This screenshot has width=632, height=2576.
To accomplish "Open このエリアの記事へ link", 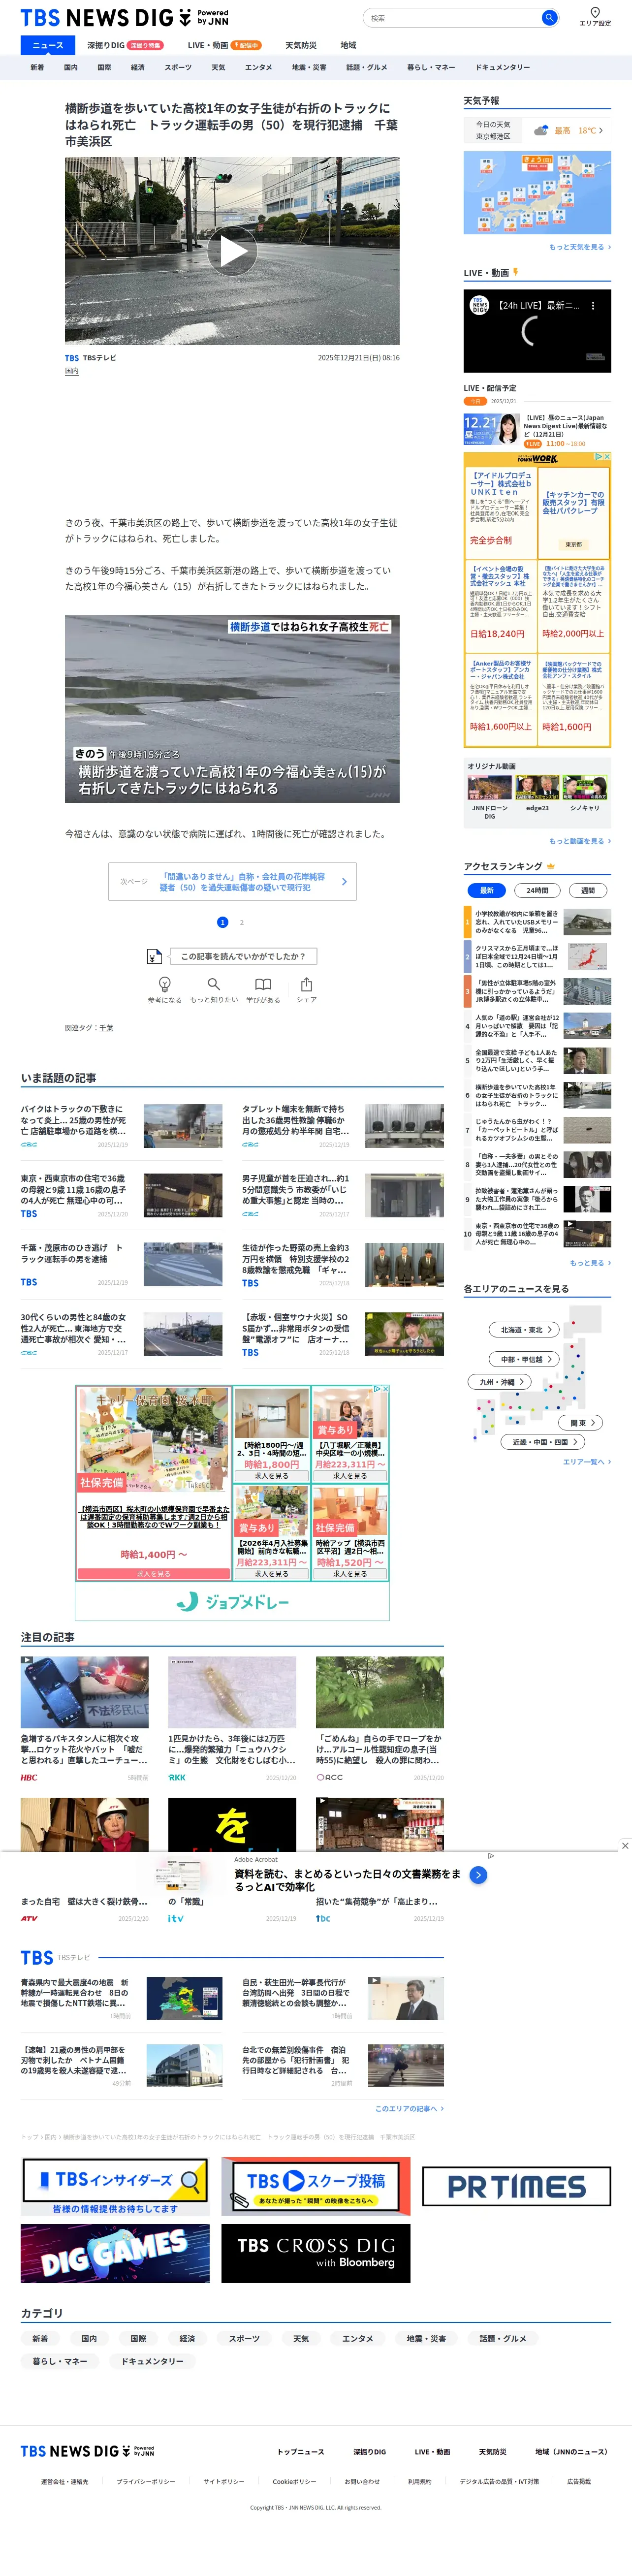I will point(409,2108).
